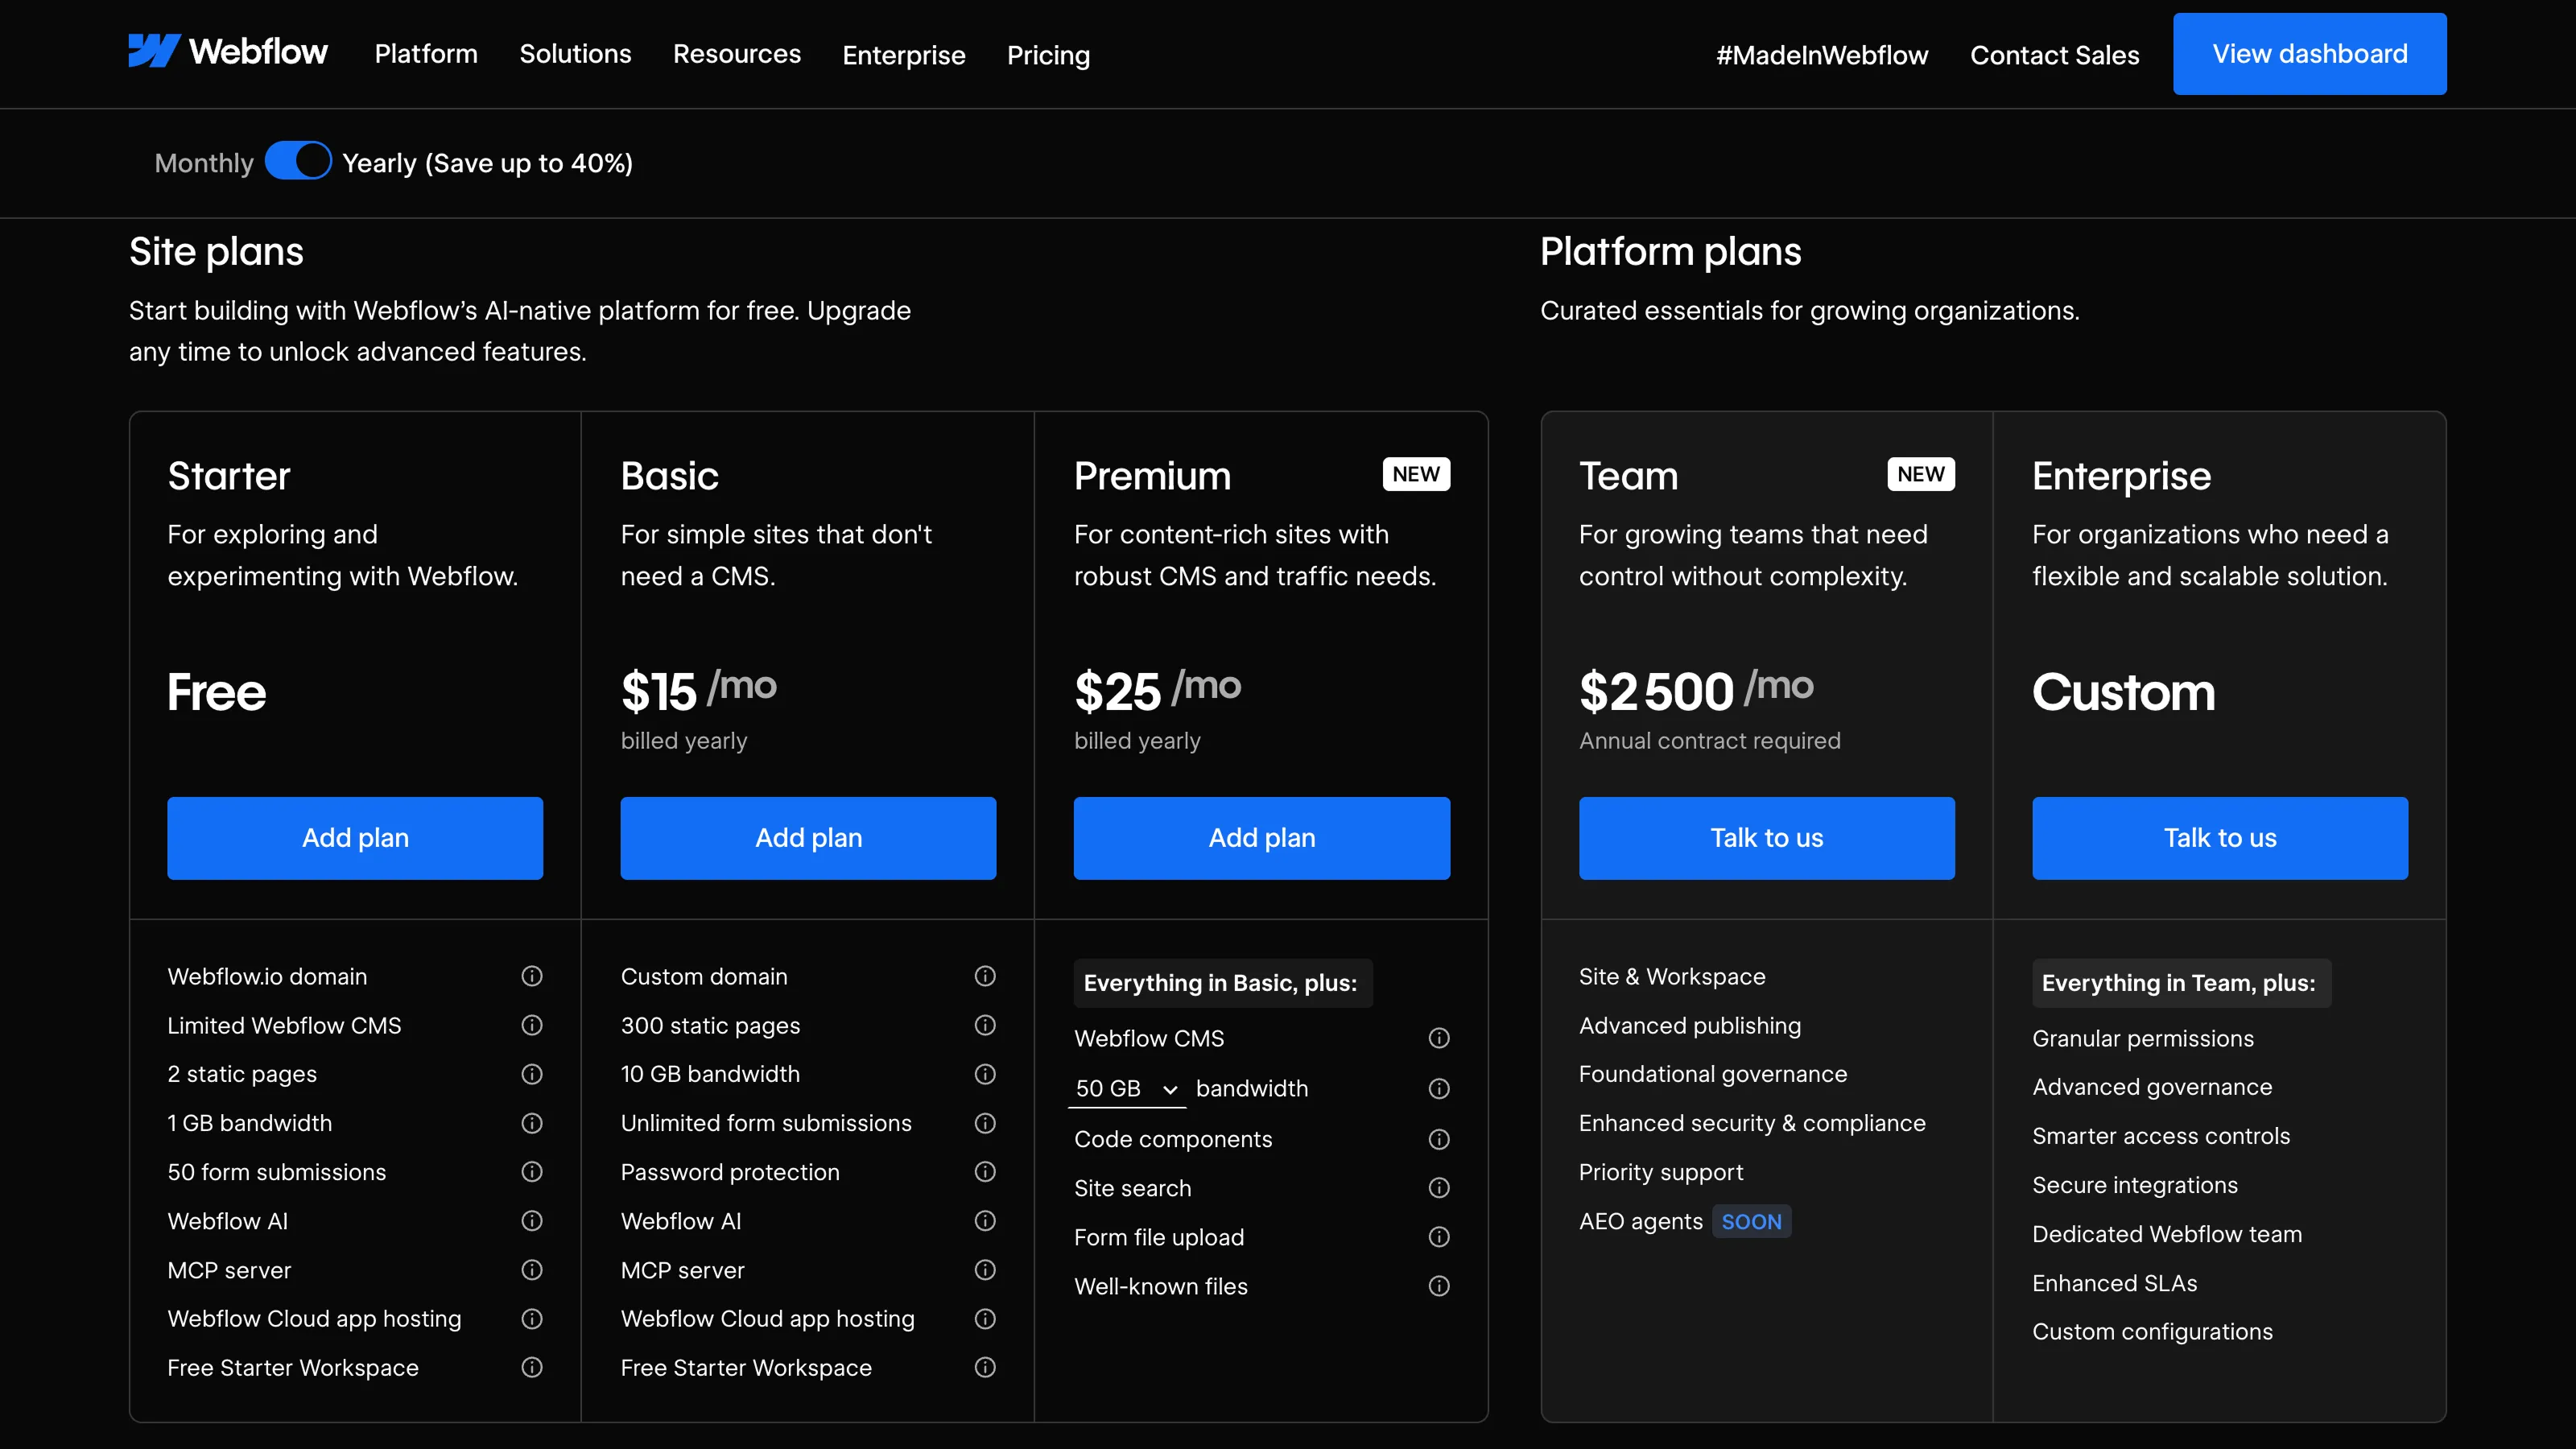Click the NEW badge on Team
Viewport: 2576px width, 1449px height.
tap(1921, 474)
